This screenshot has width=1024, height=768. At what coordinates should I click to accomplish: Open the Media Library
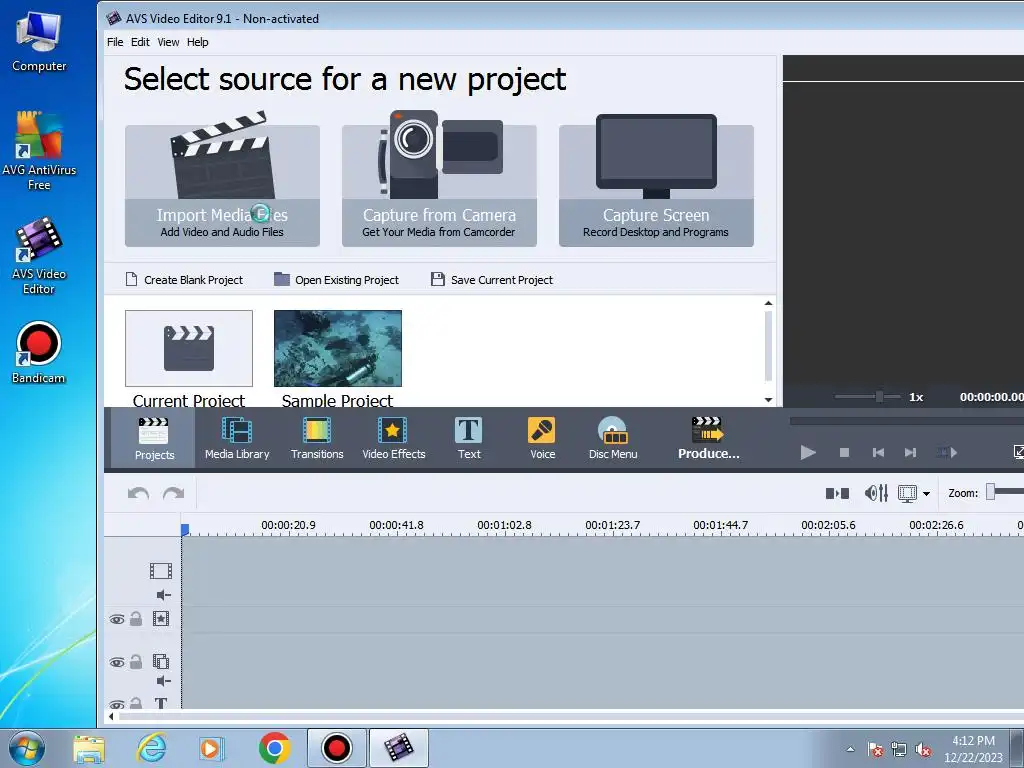(236, 438)
